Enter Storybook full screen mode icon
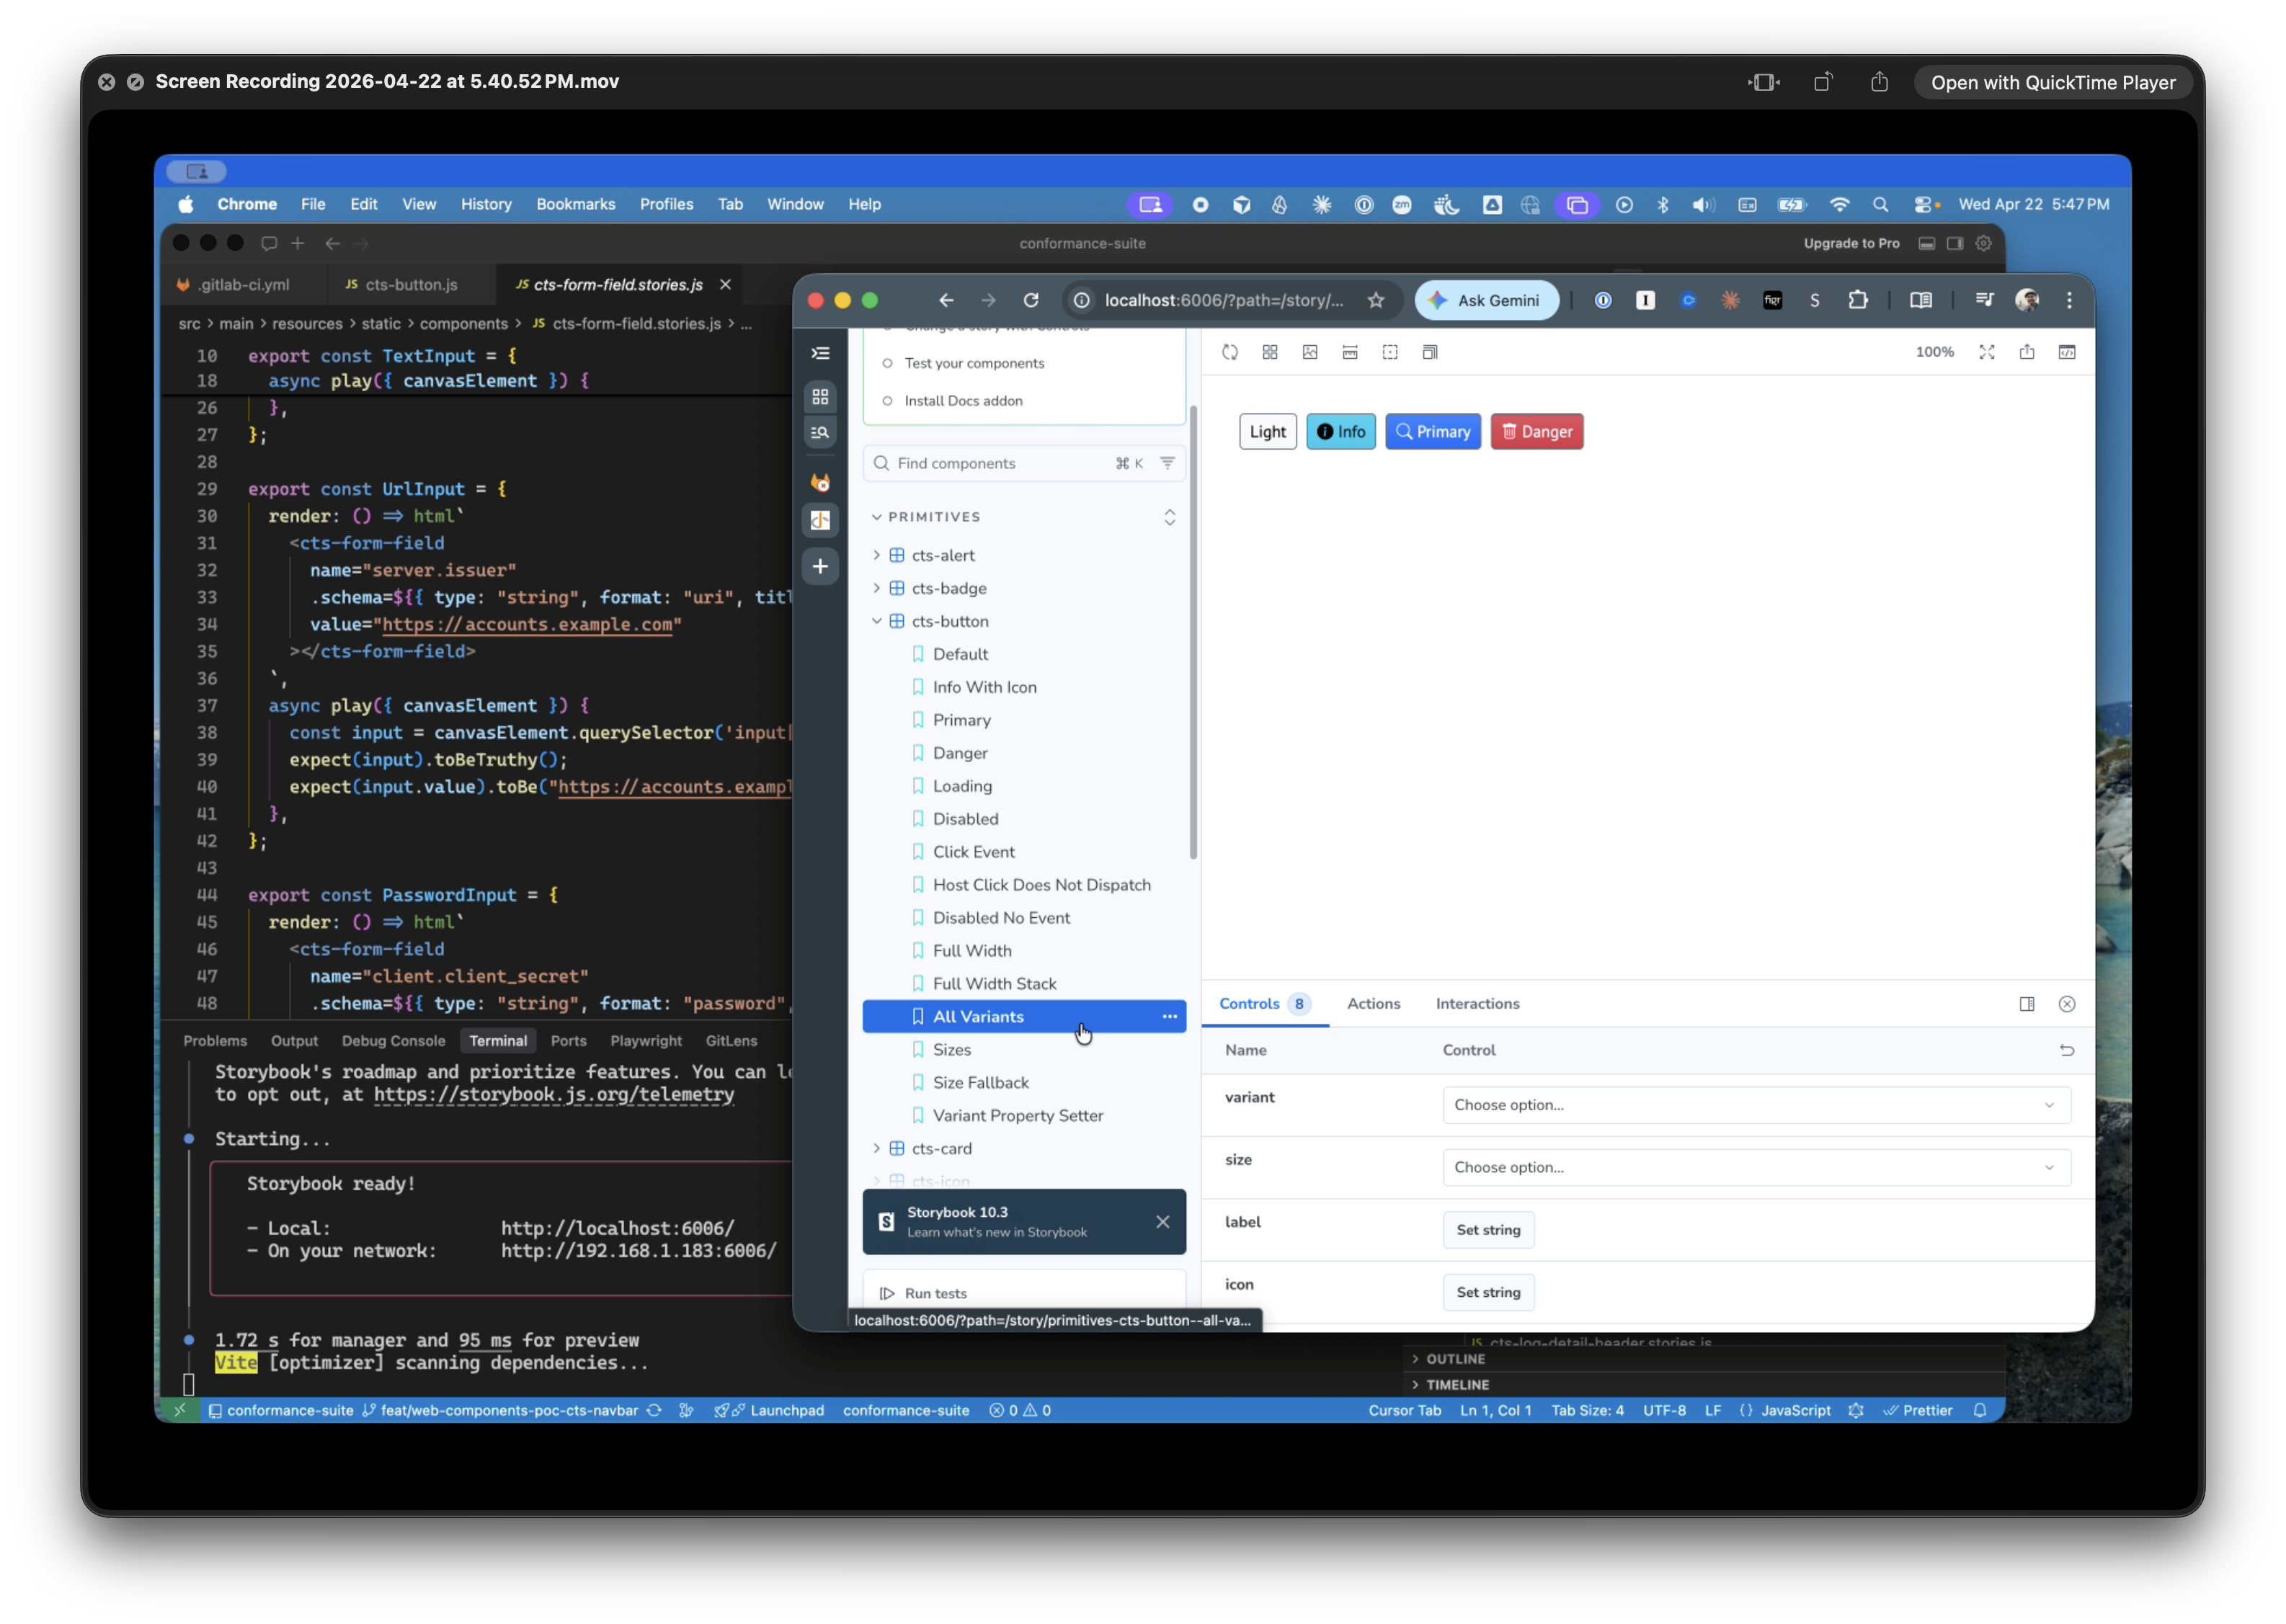This screenshot has height=1624, width=2286. pos(1986,352)
